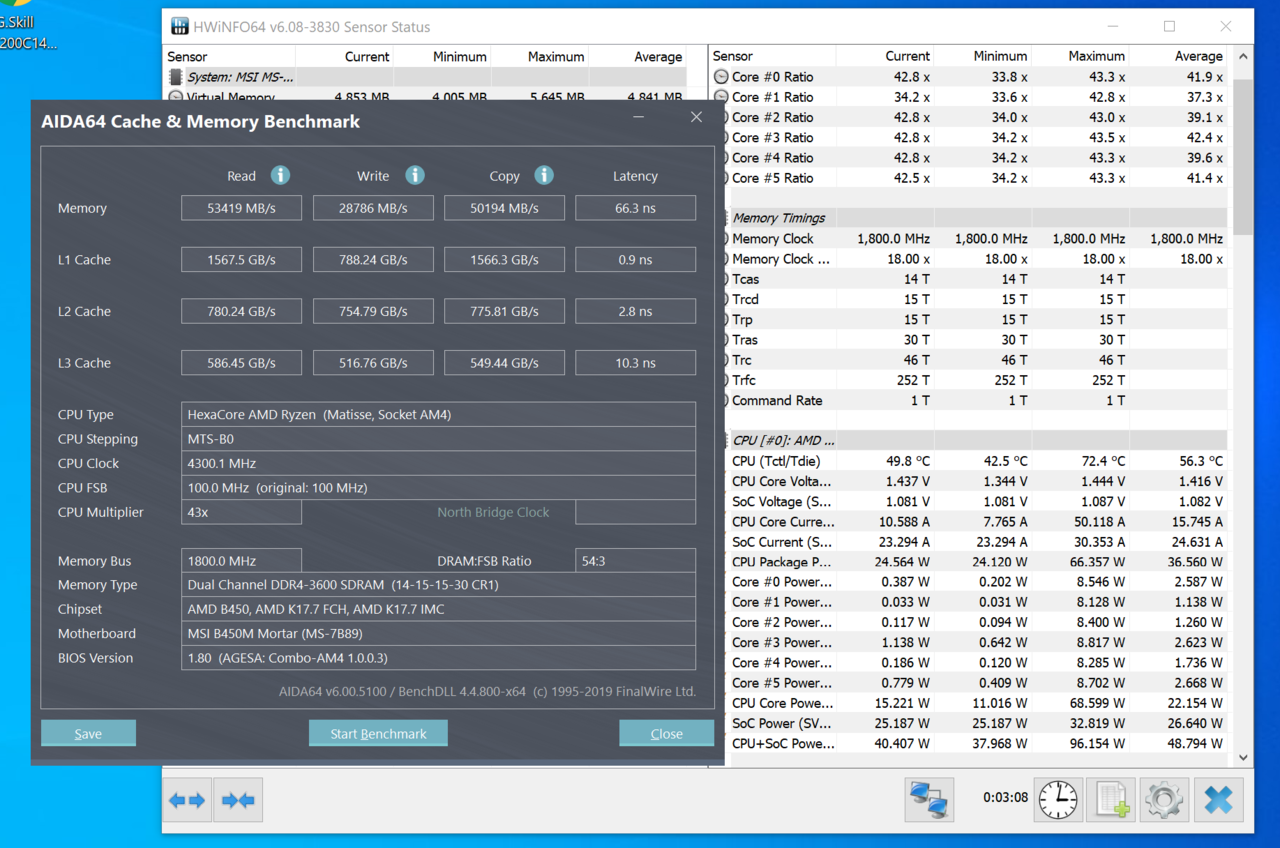This screenshot has height=848, width=1280.
Task: Click the DRAM:FSB Ratio 54:3 field
Action: pos(635,561)
